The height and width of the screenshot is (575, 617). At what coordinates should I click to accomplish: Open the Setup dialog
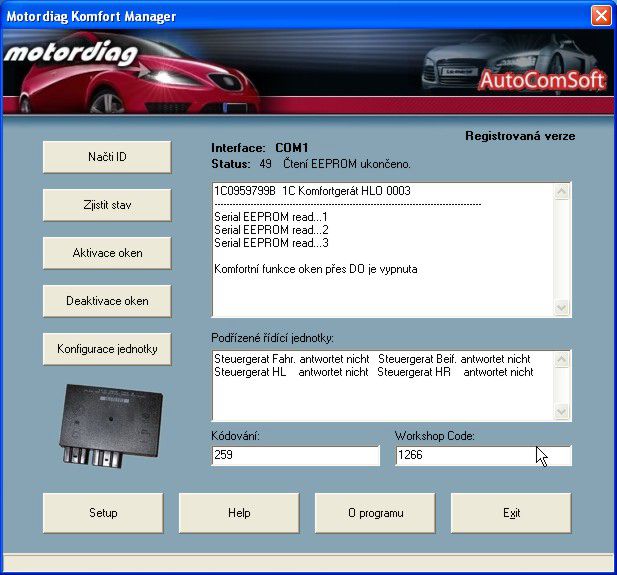[x=103, y=513]
